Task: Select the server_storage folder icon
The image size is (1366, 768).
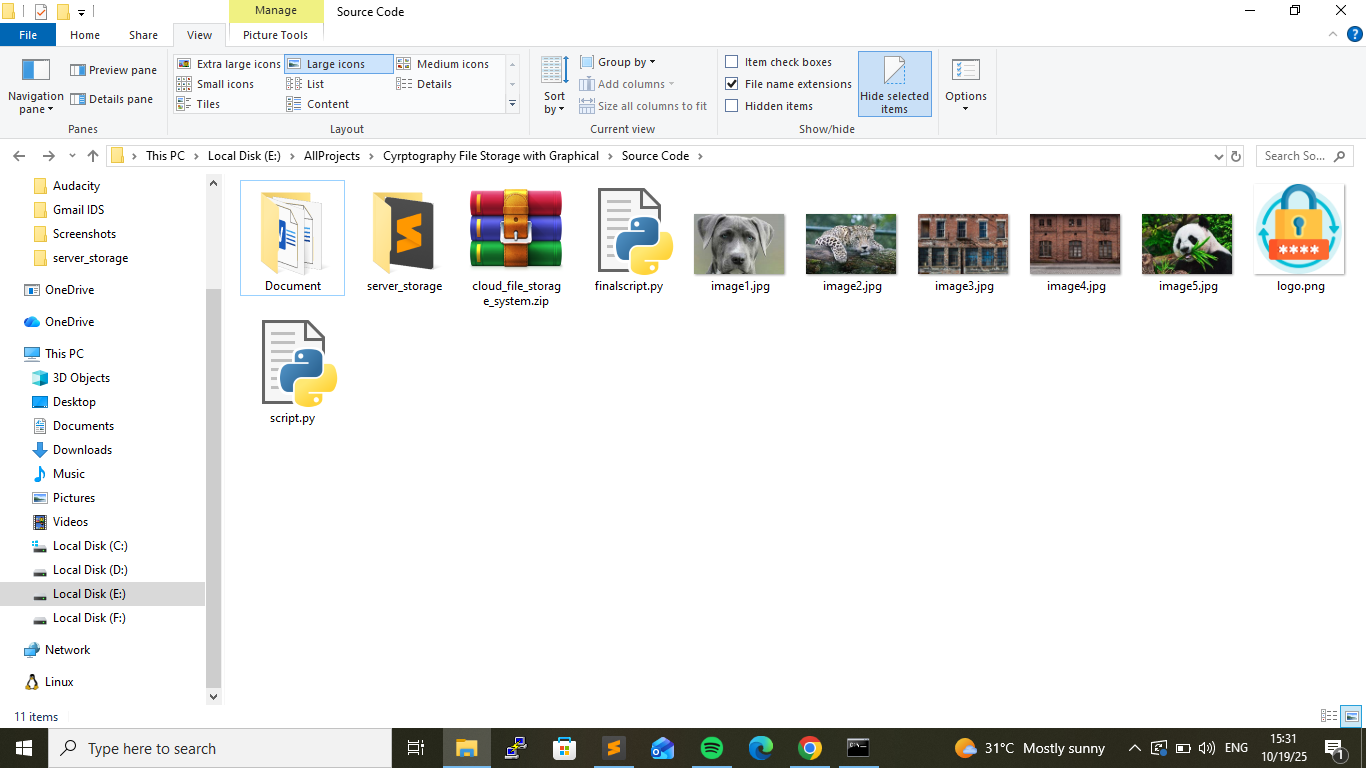Action: (404, 232)
